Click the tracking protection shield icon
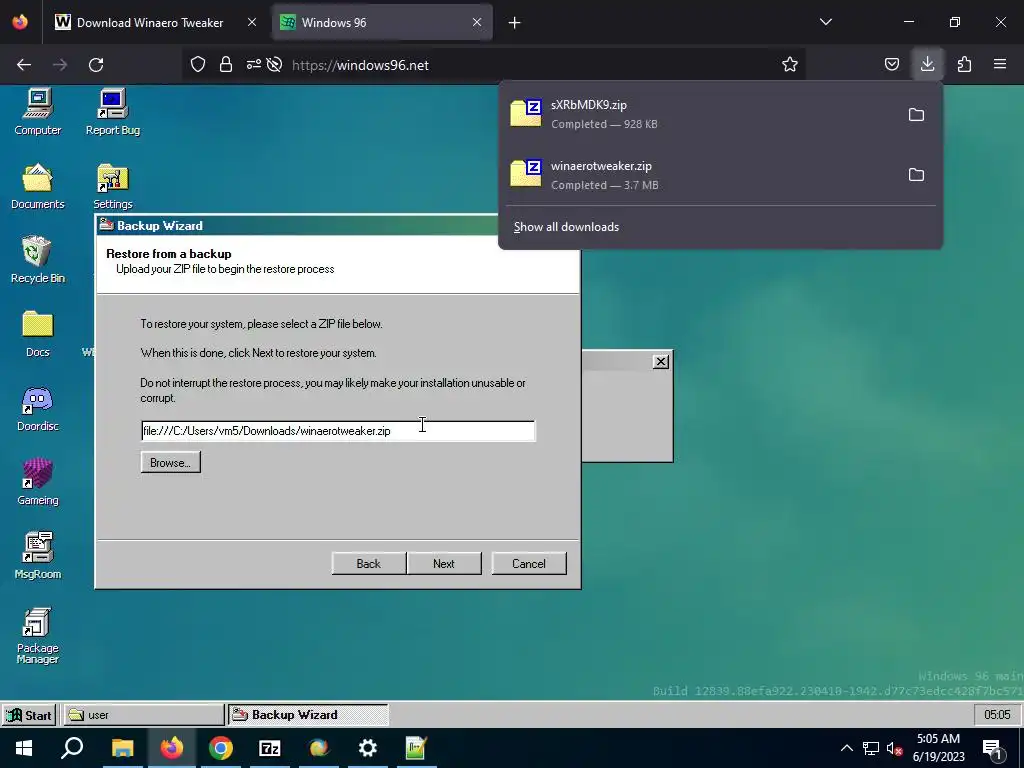 click(x=198, y=64)
